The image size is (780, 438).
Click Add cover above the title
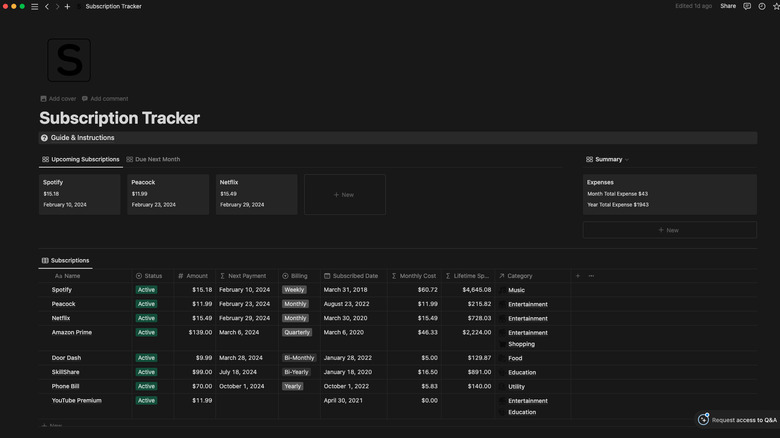point(58,99)
